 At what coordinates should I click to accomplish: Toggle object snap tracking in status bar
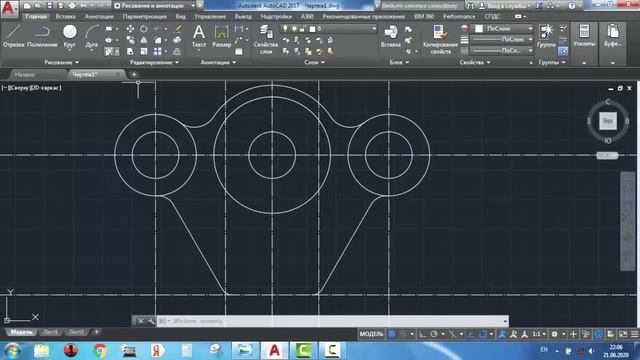coord(471,334)
